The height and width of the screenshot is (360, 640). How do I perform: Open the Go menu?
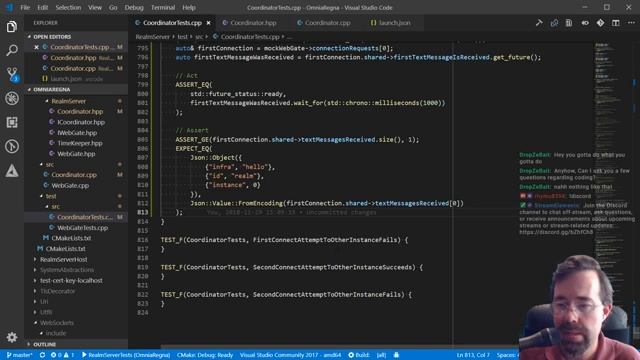click(x=113, y=7)
